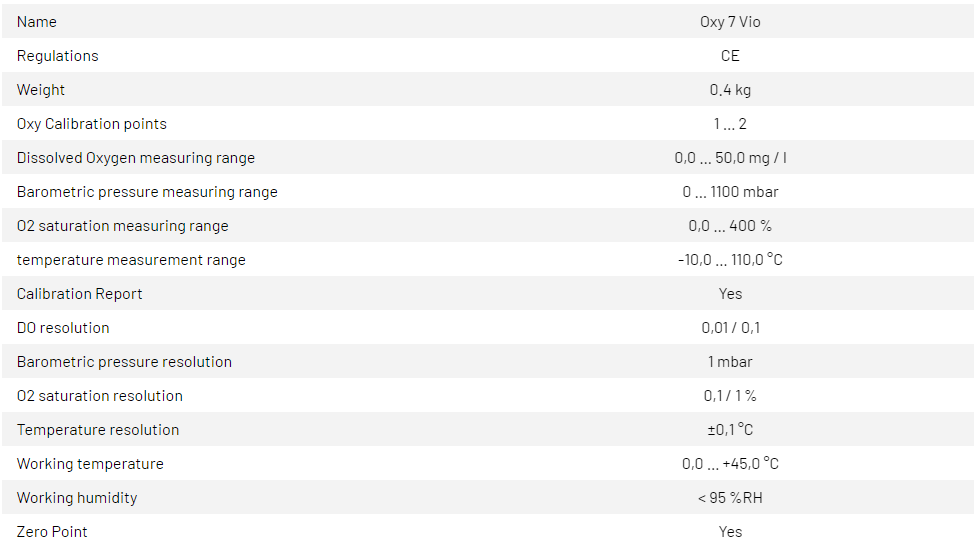Click Barometric pressure measuring range label
Screen dimensions: 977x549
click(147, 192)
